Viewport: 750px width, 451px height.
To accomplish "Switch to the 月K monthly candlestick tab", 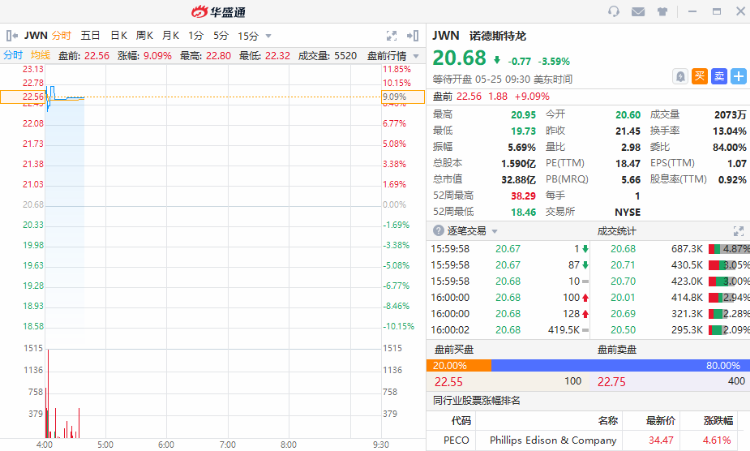I will click(170, 35).
